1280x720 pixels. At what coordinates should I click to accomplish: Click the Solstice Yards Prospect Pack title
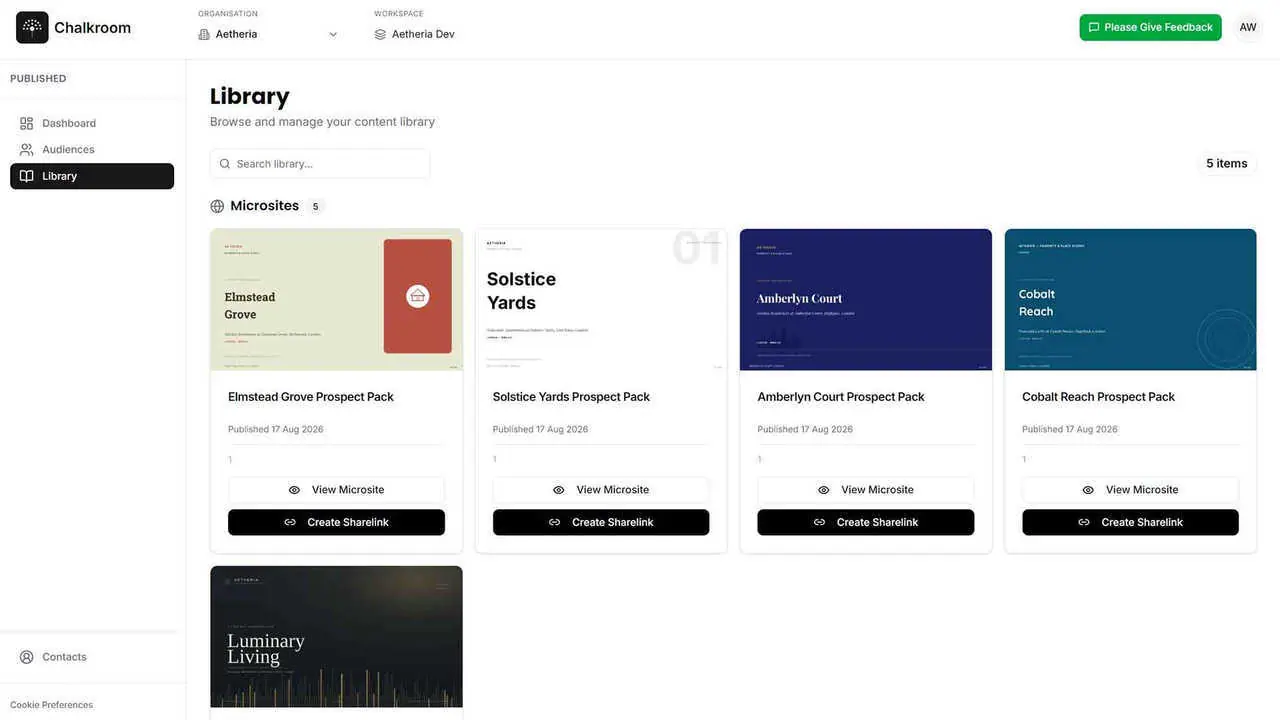571,397
